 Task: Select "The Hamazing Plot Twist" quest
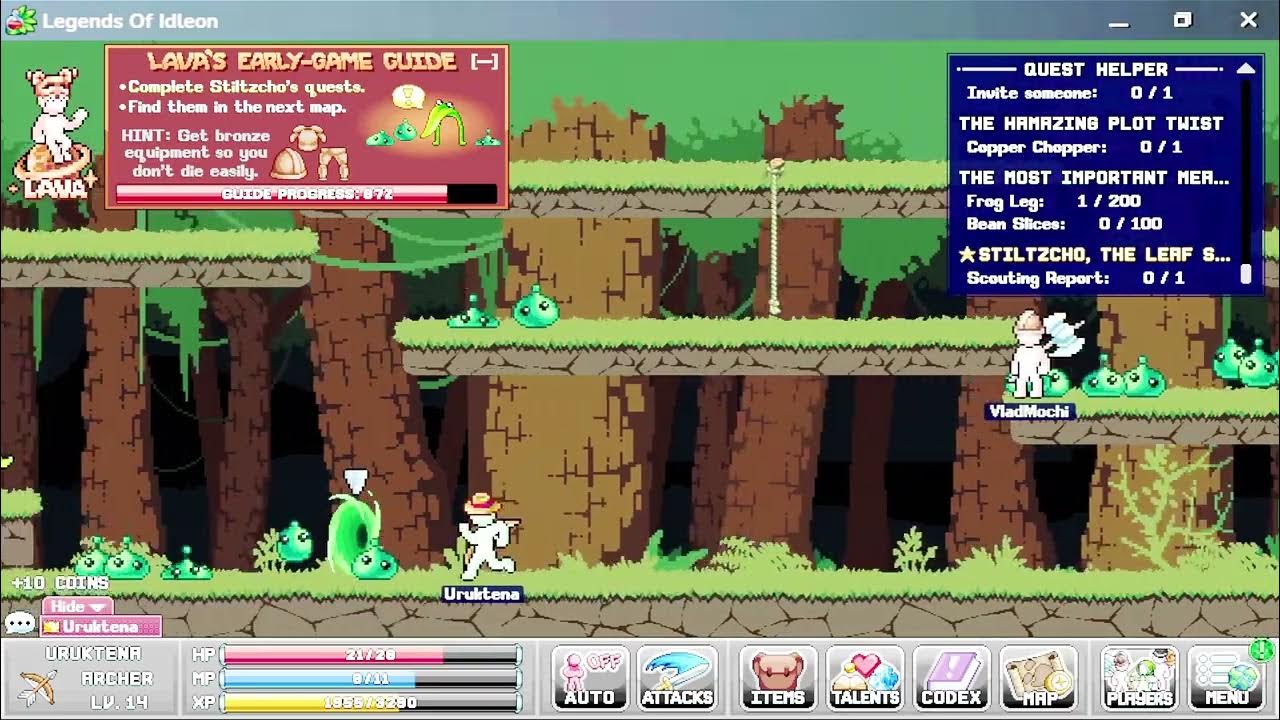(x=1091, y=124)
